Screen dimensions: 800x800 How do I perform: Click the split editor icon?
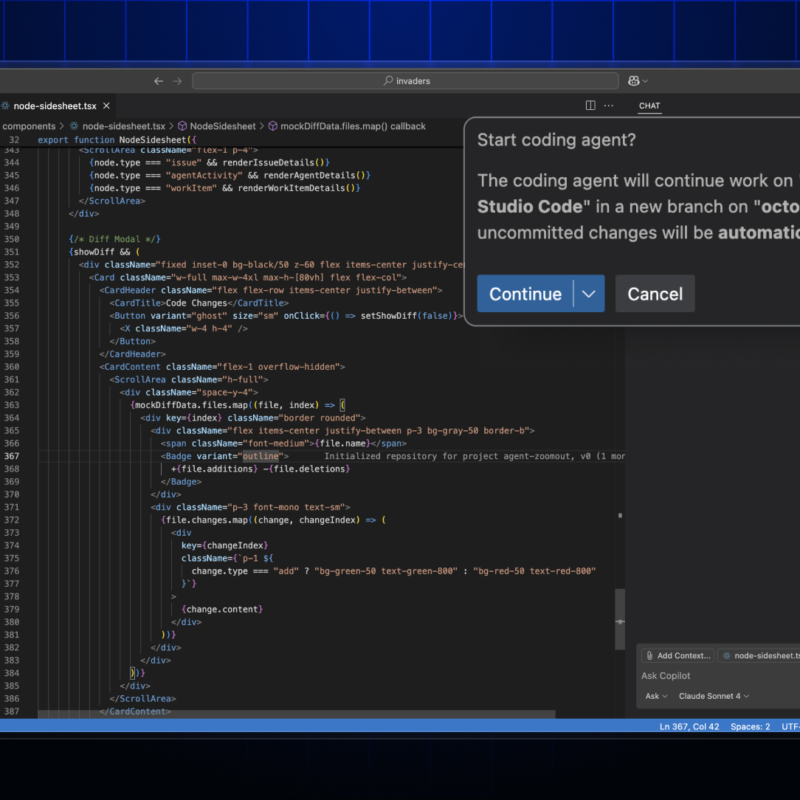590,105
